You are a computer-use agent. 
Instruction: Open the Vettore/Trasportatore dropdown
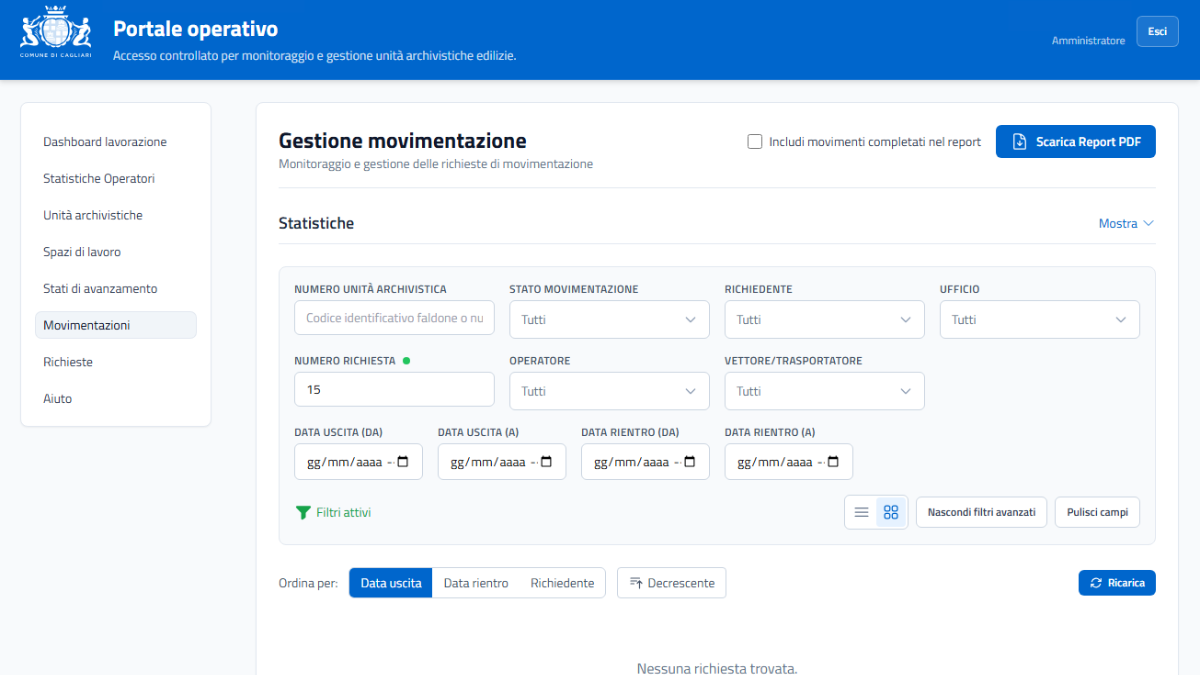tap(824, 391)
